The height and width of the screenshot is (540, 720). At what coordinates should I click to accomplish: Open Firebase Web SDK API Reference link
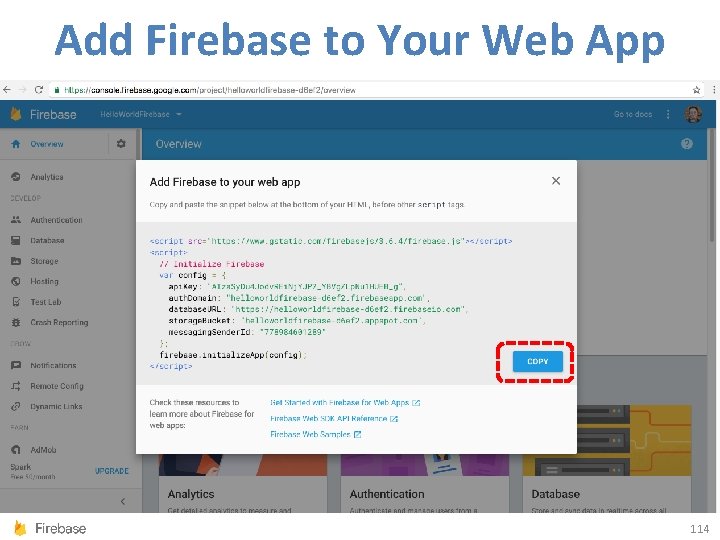click(x=334, y=418)
